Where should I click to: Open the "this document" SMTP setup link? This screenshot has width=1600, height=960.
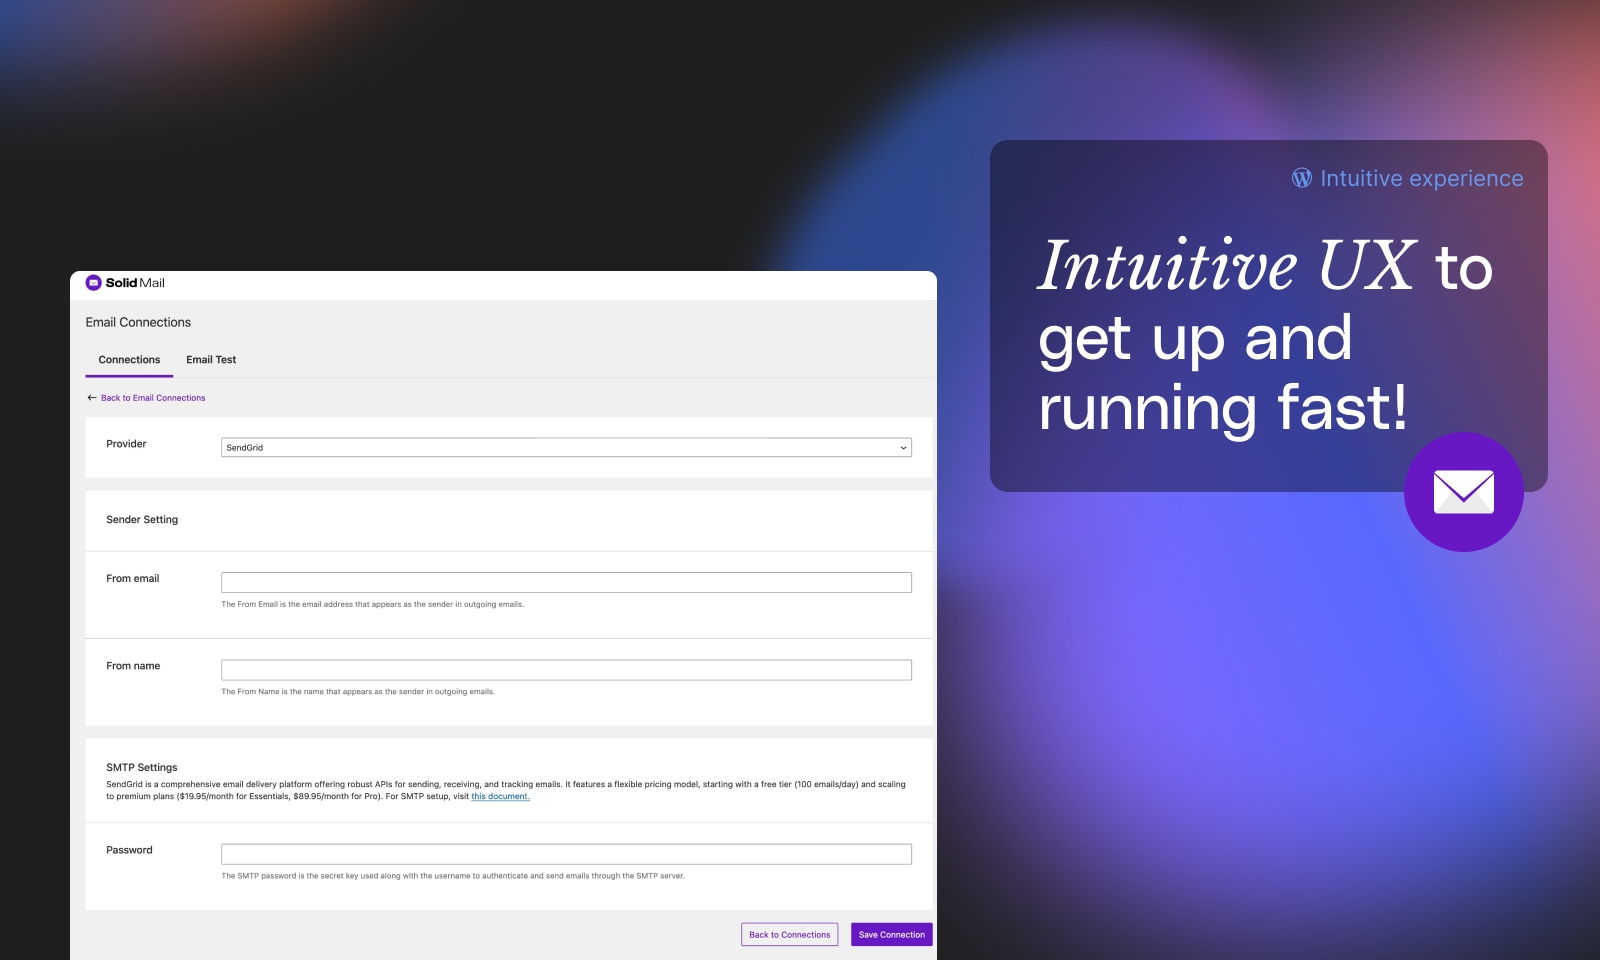click(x=500, y=797)
